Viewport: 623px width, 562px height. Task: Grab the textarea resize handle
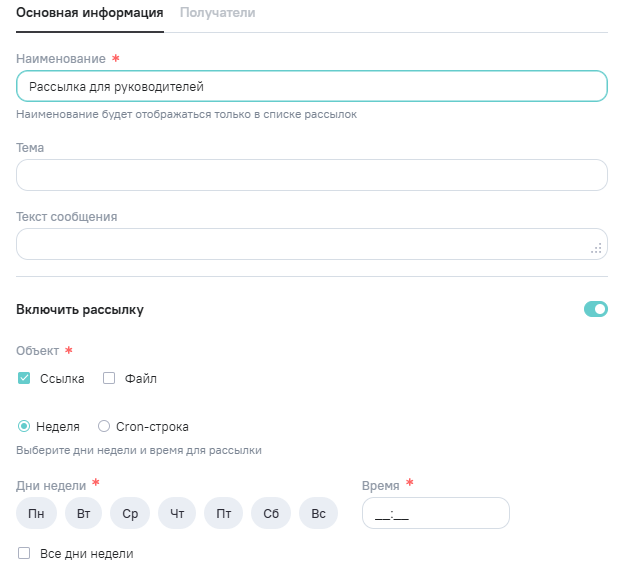pyautogui.click(x=597, y=249)
